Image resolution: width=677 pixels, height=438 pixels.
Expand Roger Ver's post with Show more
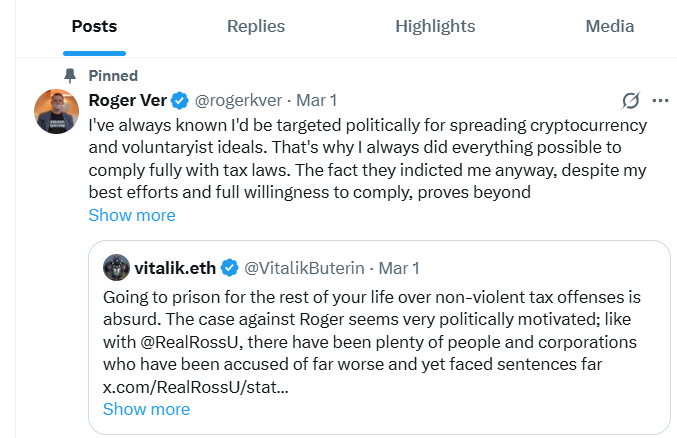[132, 215]
